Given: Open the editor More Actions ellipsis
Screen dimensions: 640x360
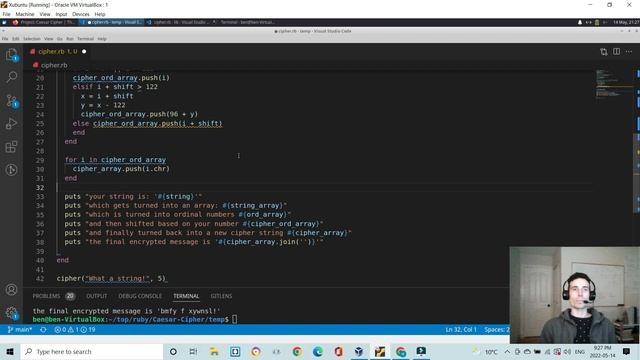Looking at the screenshot, I should point(629,52).
